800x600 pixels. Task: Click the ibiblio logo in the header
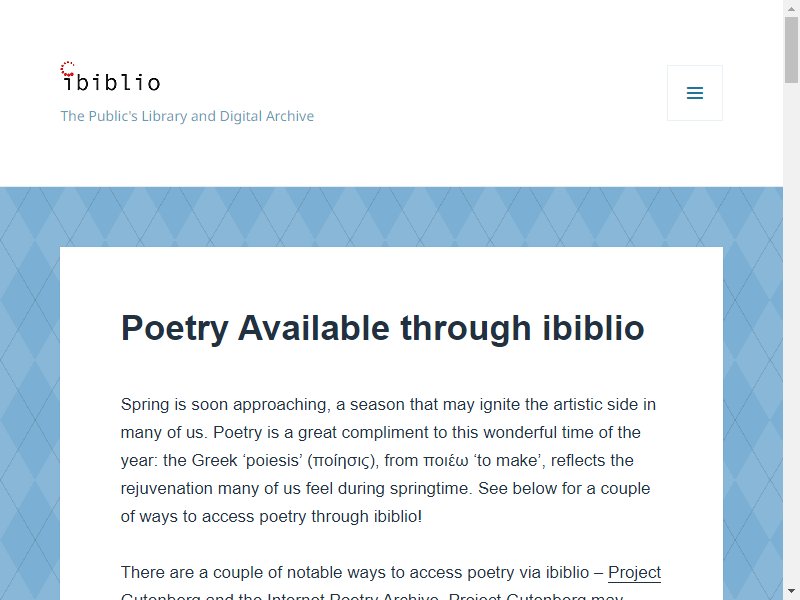click(111, 77)
